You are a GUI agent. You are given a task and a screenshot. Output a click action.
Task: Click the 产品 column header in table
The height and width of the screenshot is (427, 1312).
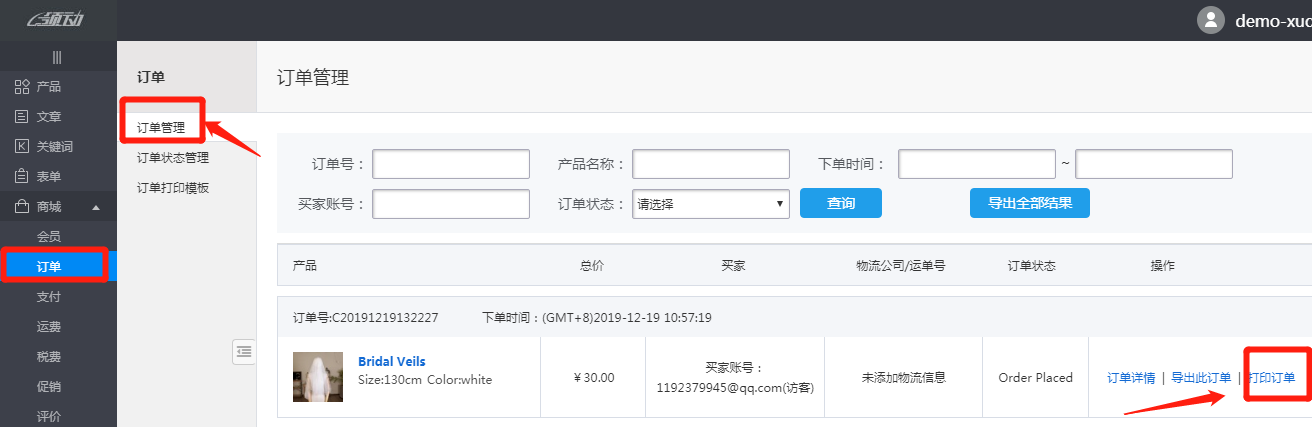coord(305,266)
